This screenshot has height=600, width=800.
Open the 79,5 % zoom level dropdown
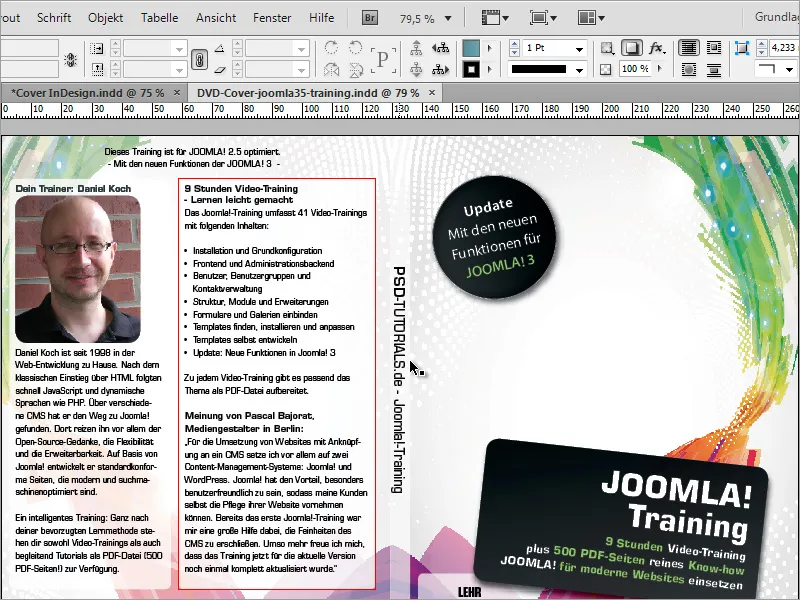click(448, 19)
